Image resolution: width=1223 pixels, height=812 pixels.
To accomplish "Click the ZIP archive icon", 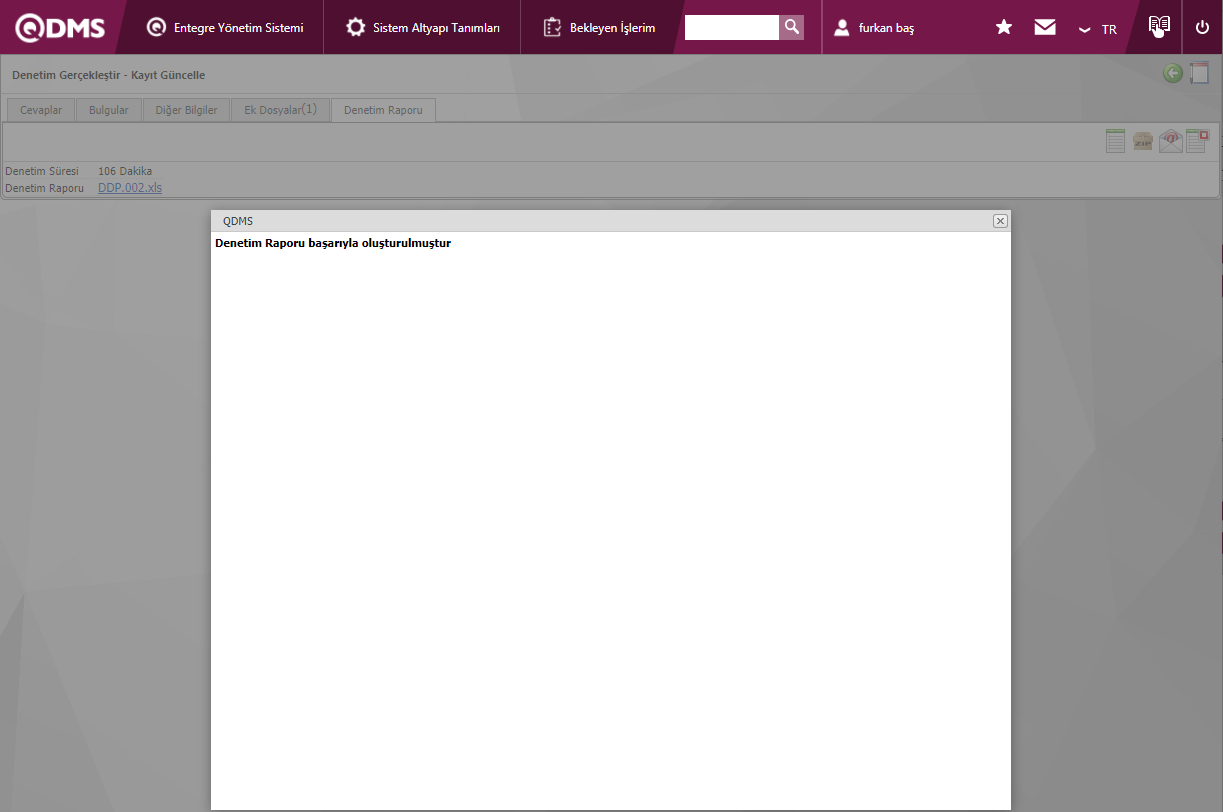I will (x=1143, y=141).
